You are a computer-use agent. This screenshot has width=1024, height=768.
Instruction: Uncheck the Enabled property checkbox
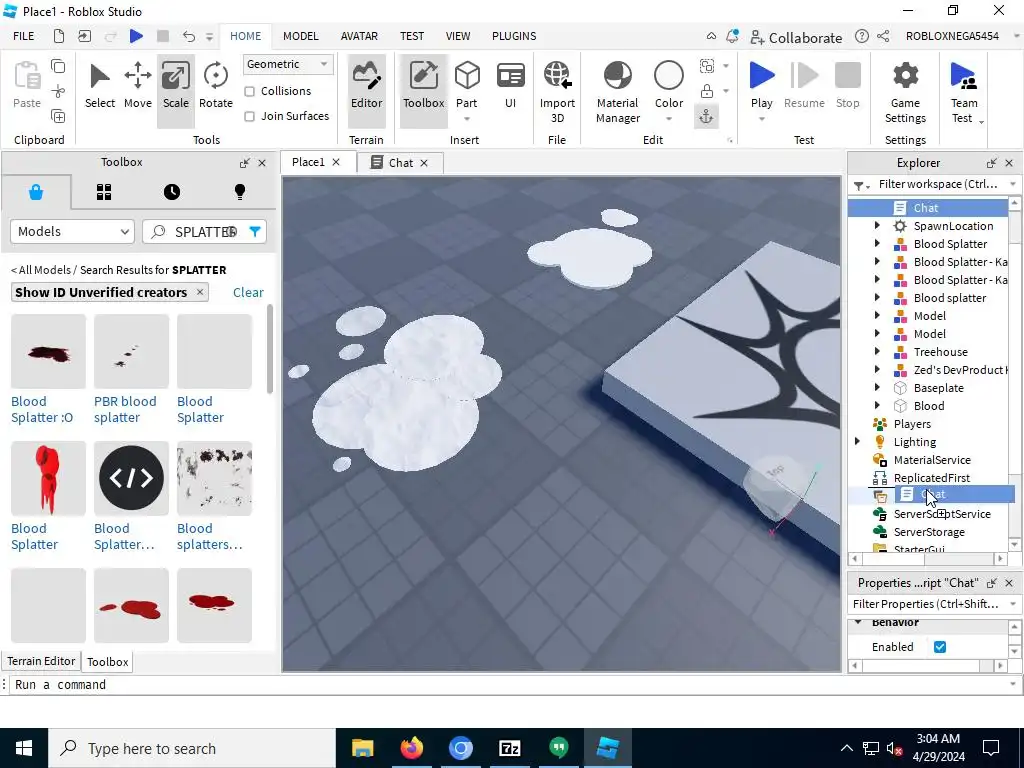940,647
